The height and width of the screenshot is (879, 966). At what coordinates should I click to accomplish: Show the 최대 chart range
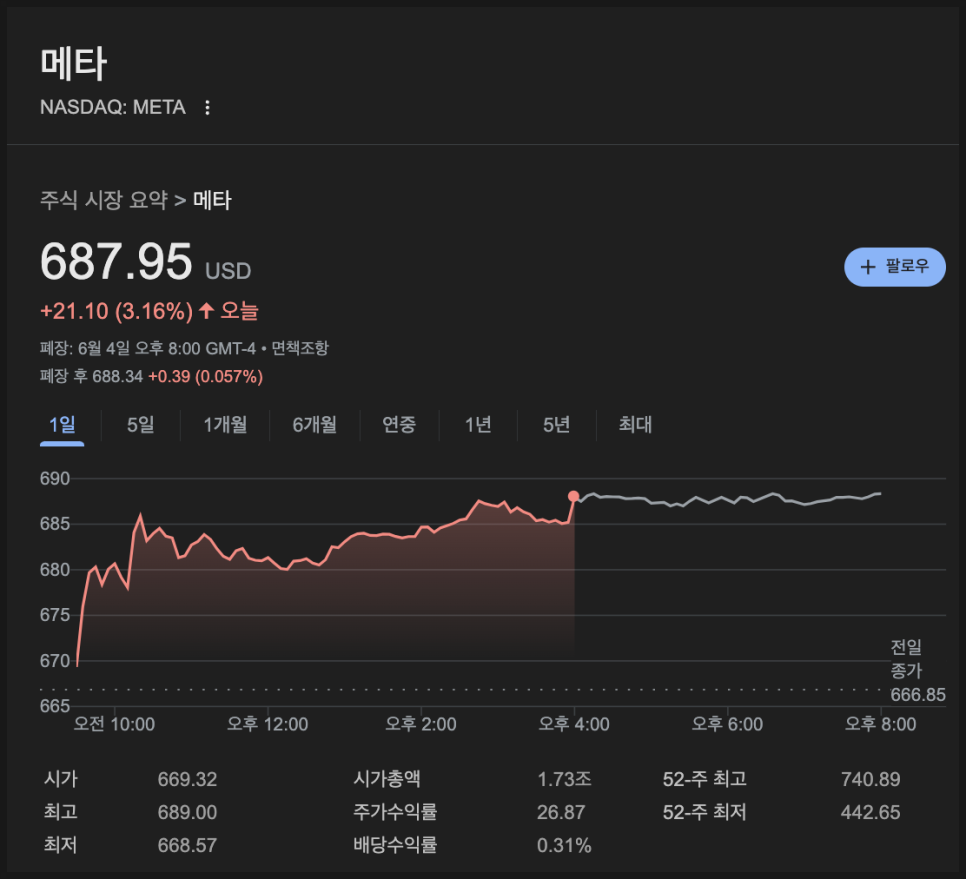(635, 424)
